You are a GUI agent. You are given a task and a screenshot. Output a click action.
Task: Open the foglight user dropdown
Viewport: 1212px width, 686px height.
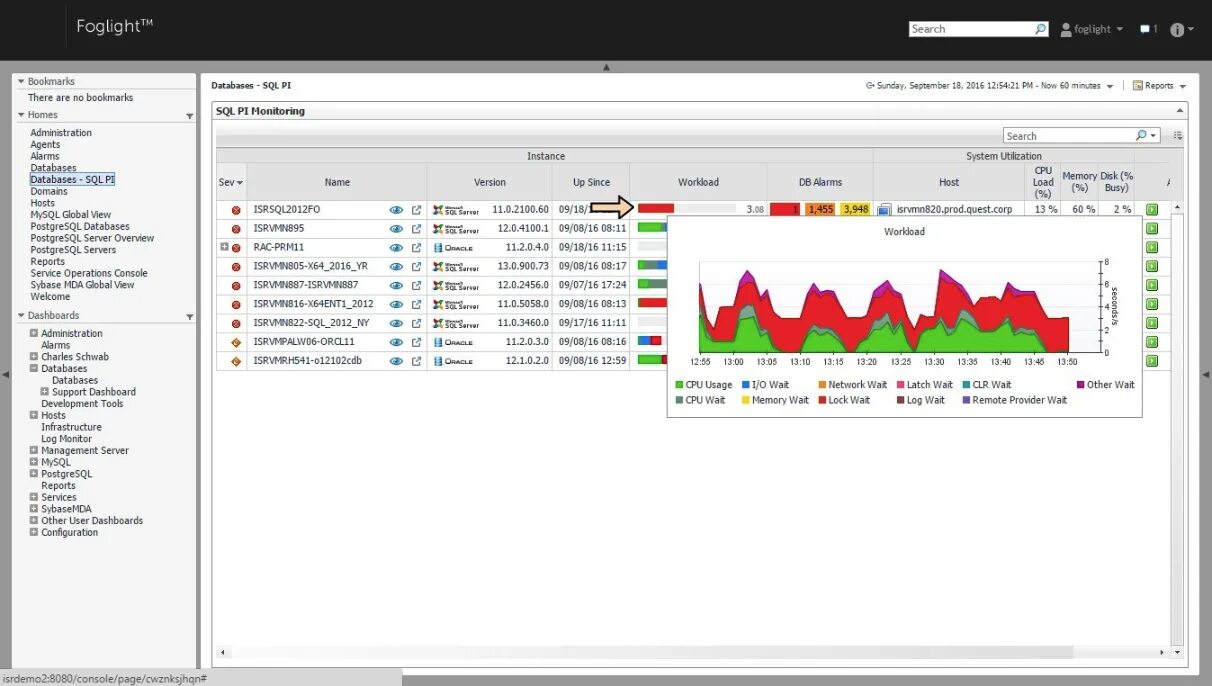1092,30
